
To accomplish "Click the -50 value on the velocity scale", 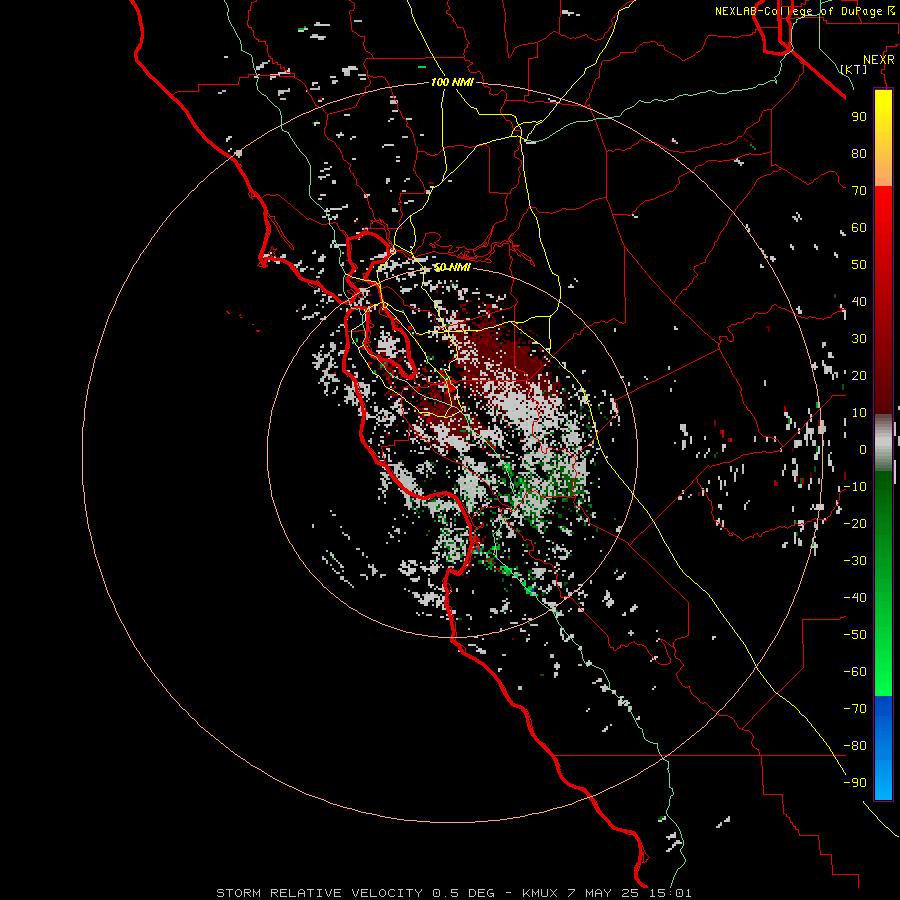I will (x=855, y=635).
